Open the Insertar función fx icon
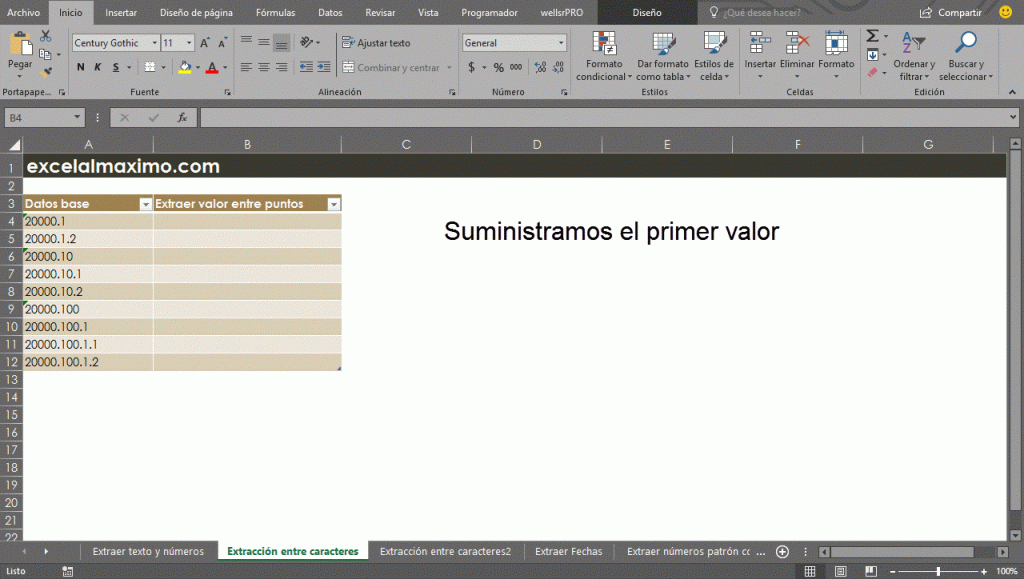Viewport: 1024px width, 579px height. pyautogui.click(x=182, y=117)
